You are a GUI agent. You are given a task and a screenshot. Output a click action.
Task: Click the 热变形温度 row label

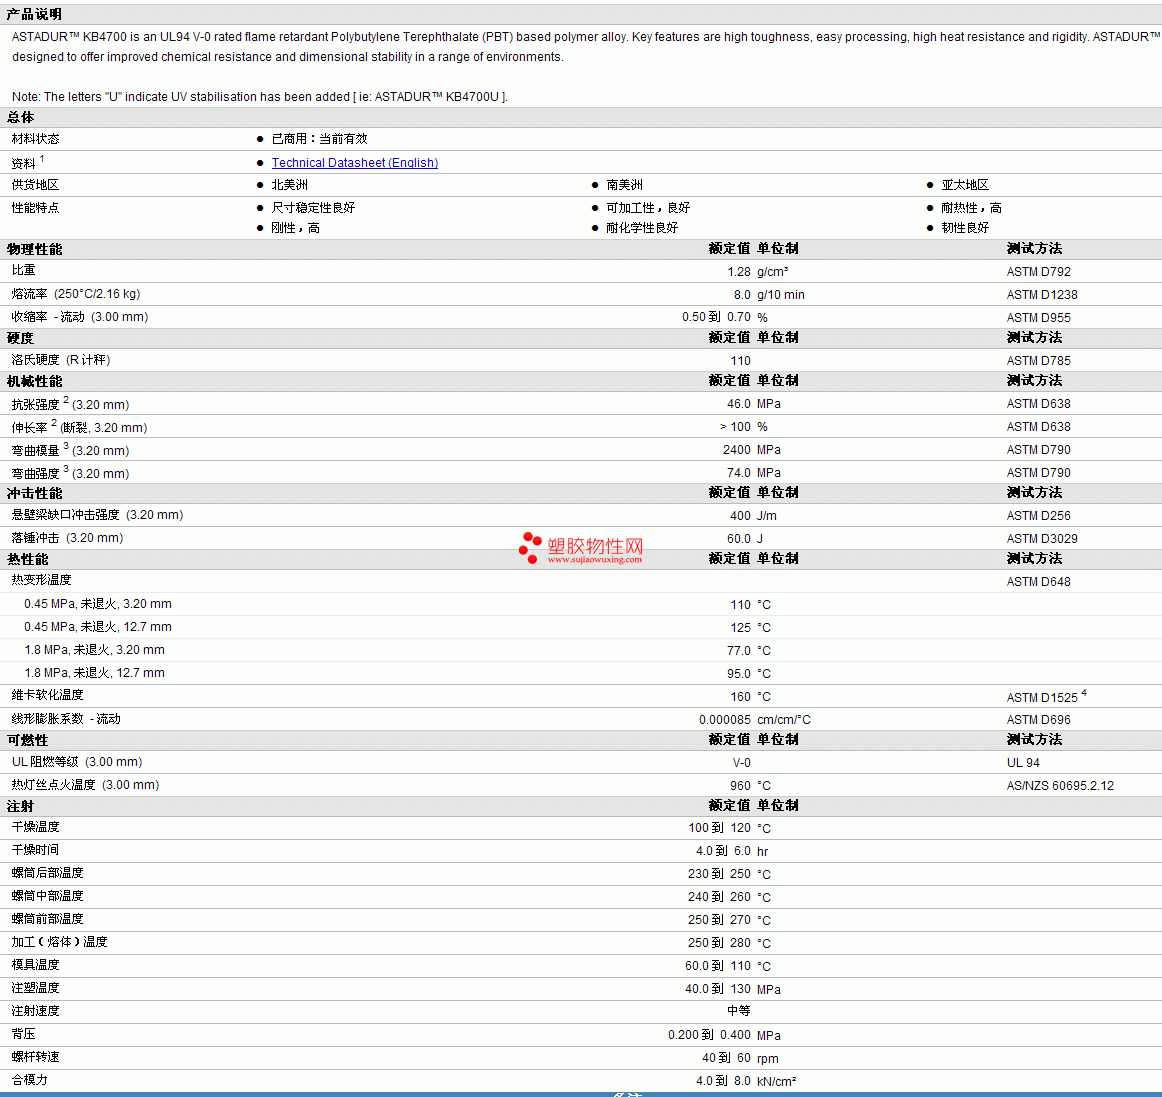point(42,580)
